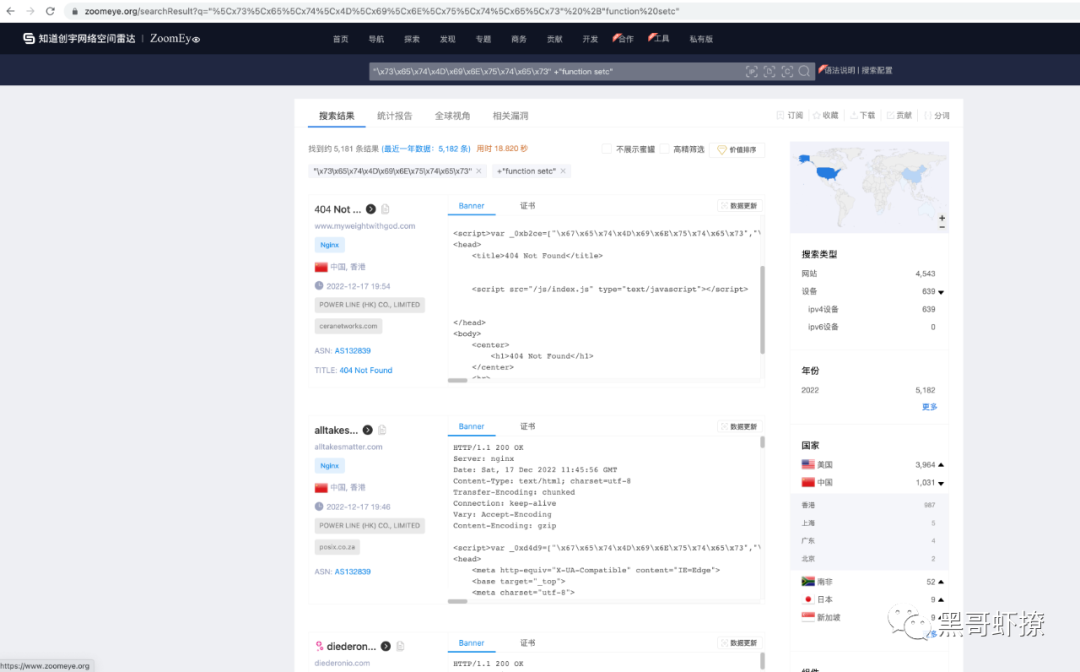Collapse the China (中国) country row
The height and width of the screenshot is (672, 1080).
click(941, 483)
